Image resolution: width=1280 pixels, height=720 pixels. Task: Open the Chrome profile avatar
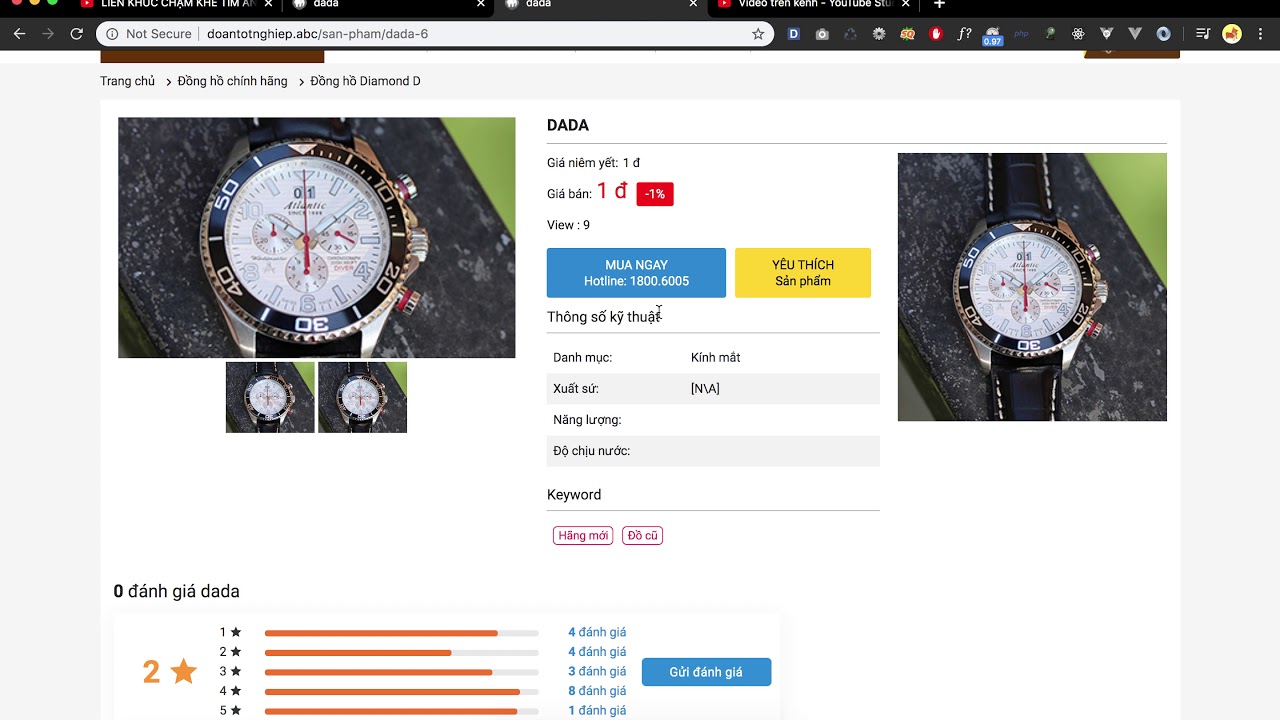1232,34
